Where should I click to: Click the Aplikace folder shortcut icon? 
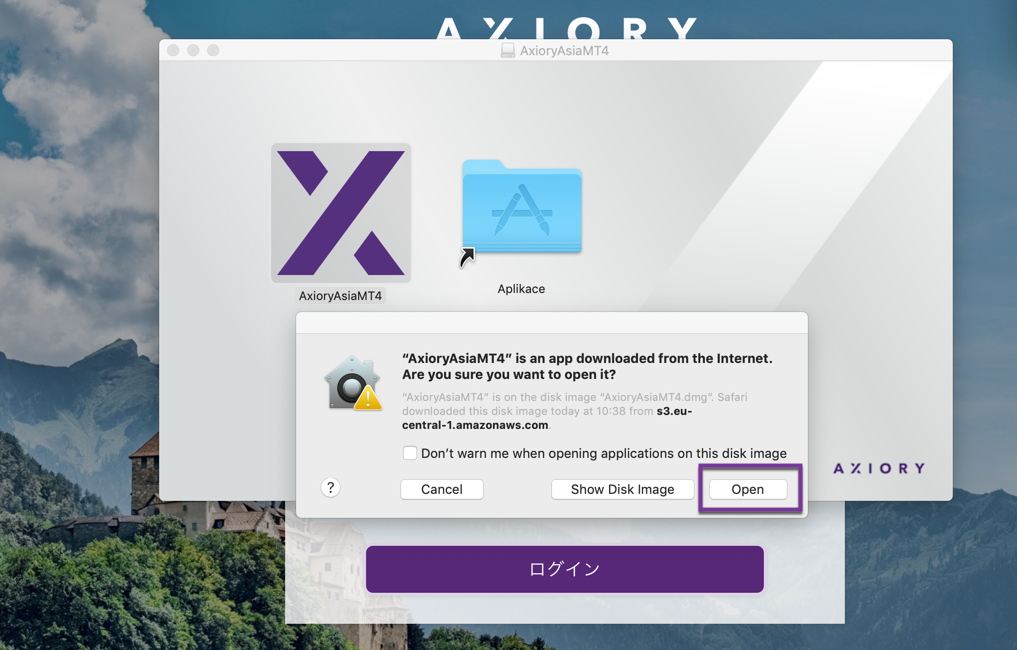521,206
